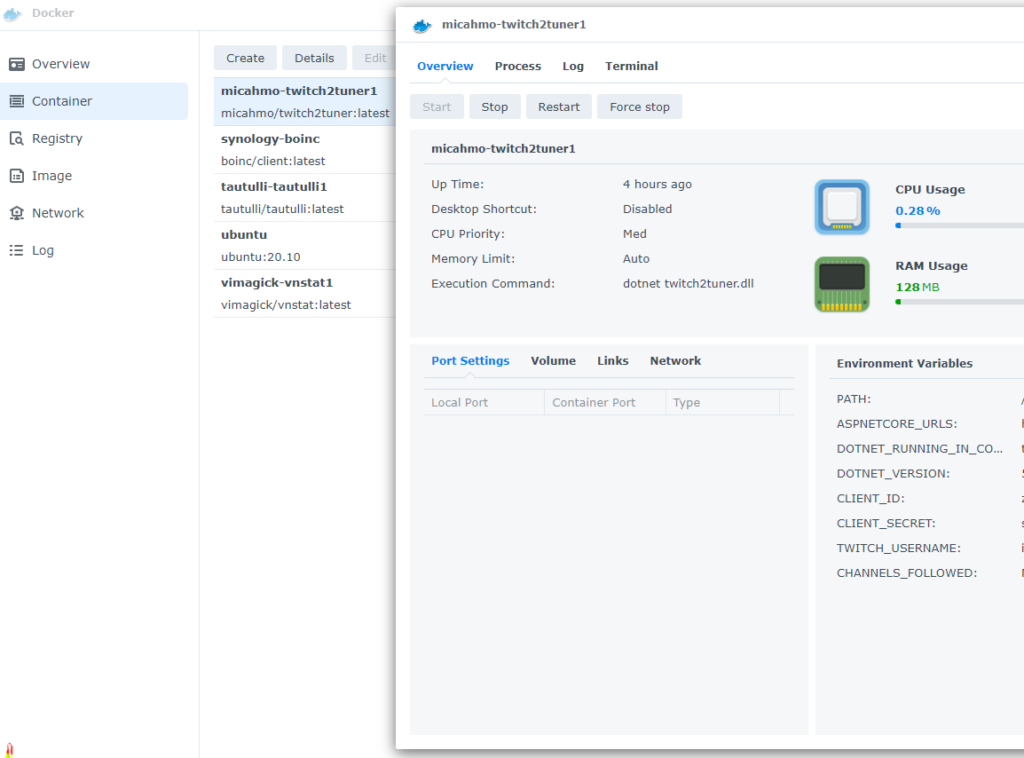The width and height of the screenshot is (1024, 758).
Task: Select tautulli-tautulli1 container row
Action: point(305,198)
